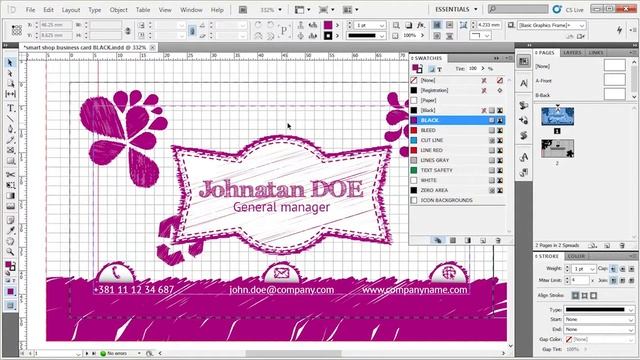Select the Type tool
This screenshot has width=640, height=360.
10,108
